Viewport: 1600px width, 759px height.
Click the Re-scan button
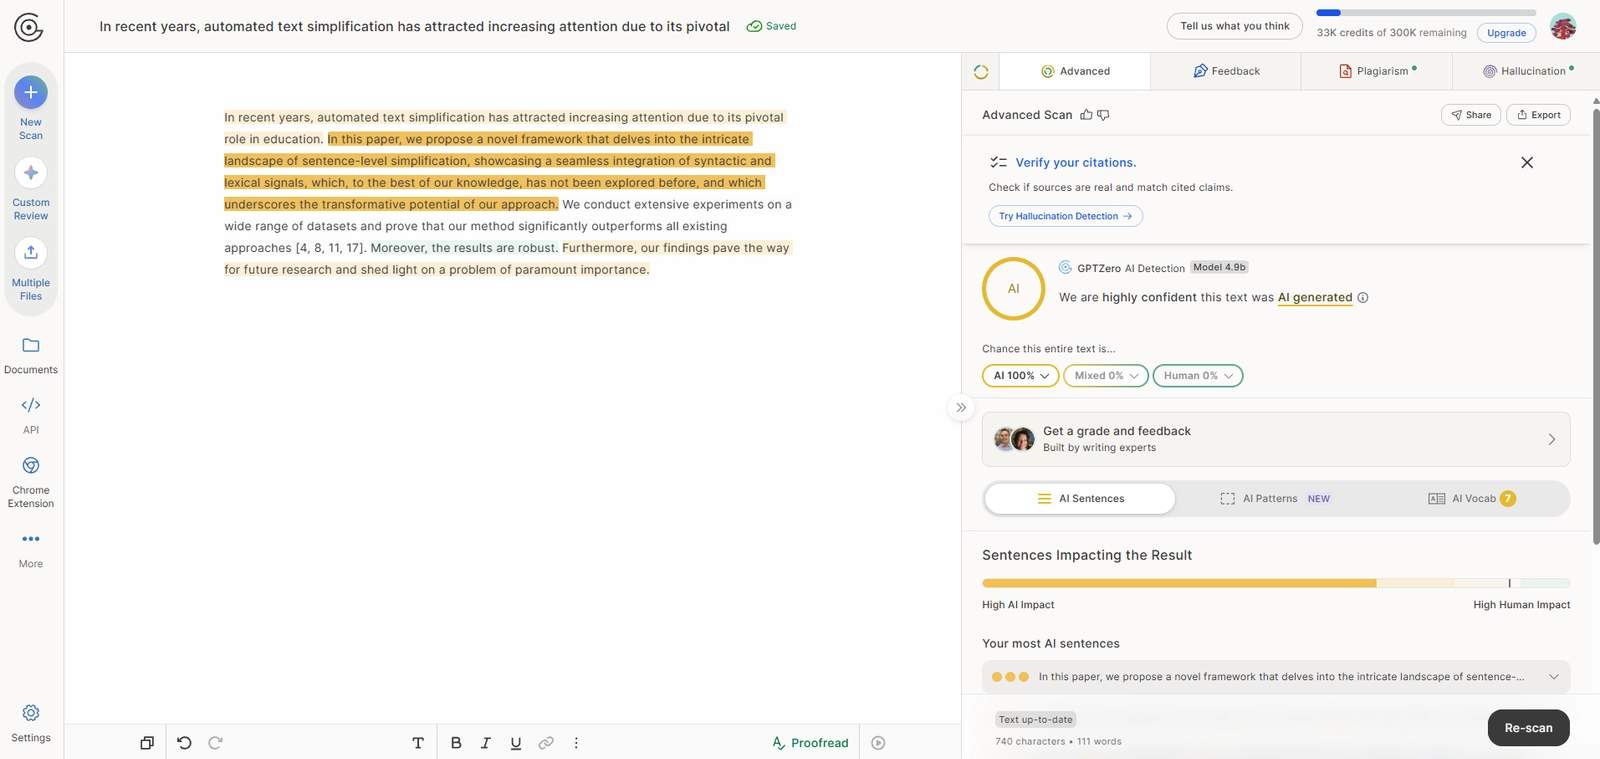point(1528,728)
